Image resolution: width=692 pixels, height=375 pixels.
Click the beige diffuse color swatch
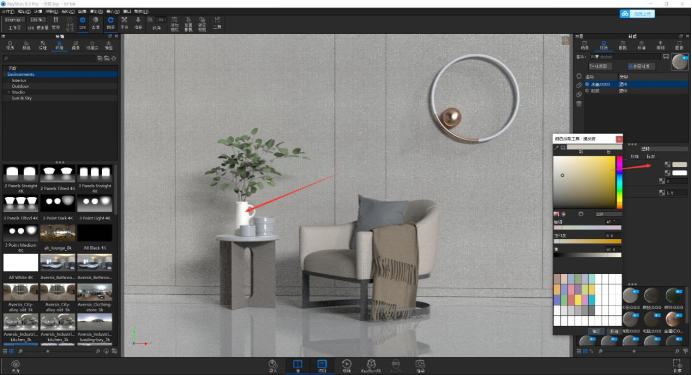[x=680, y=165]
